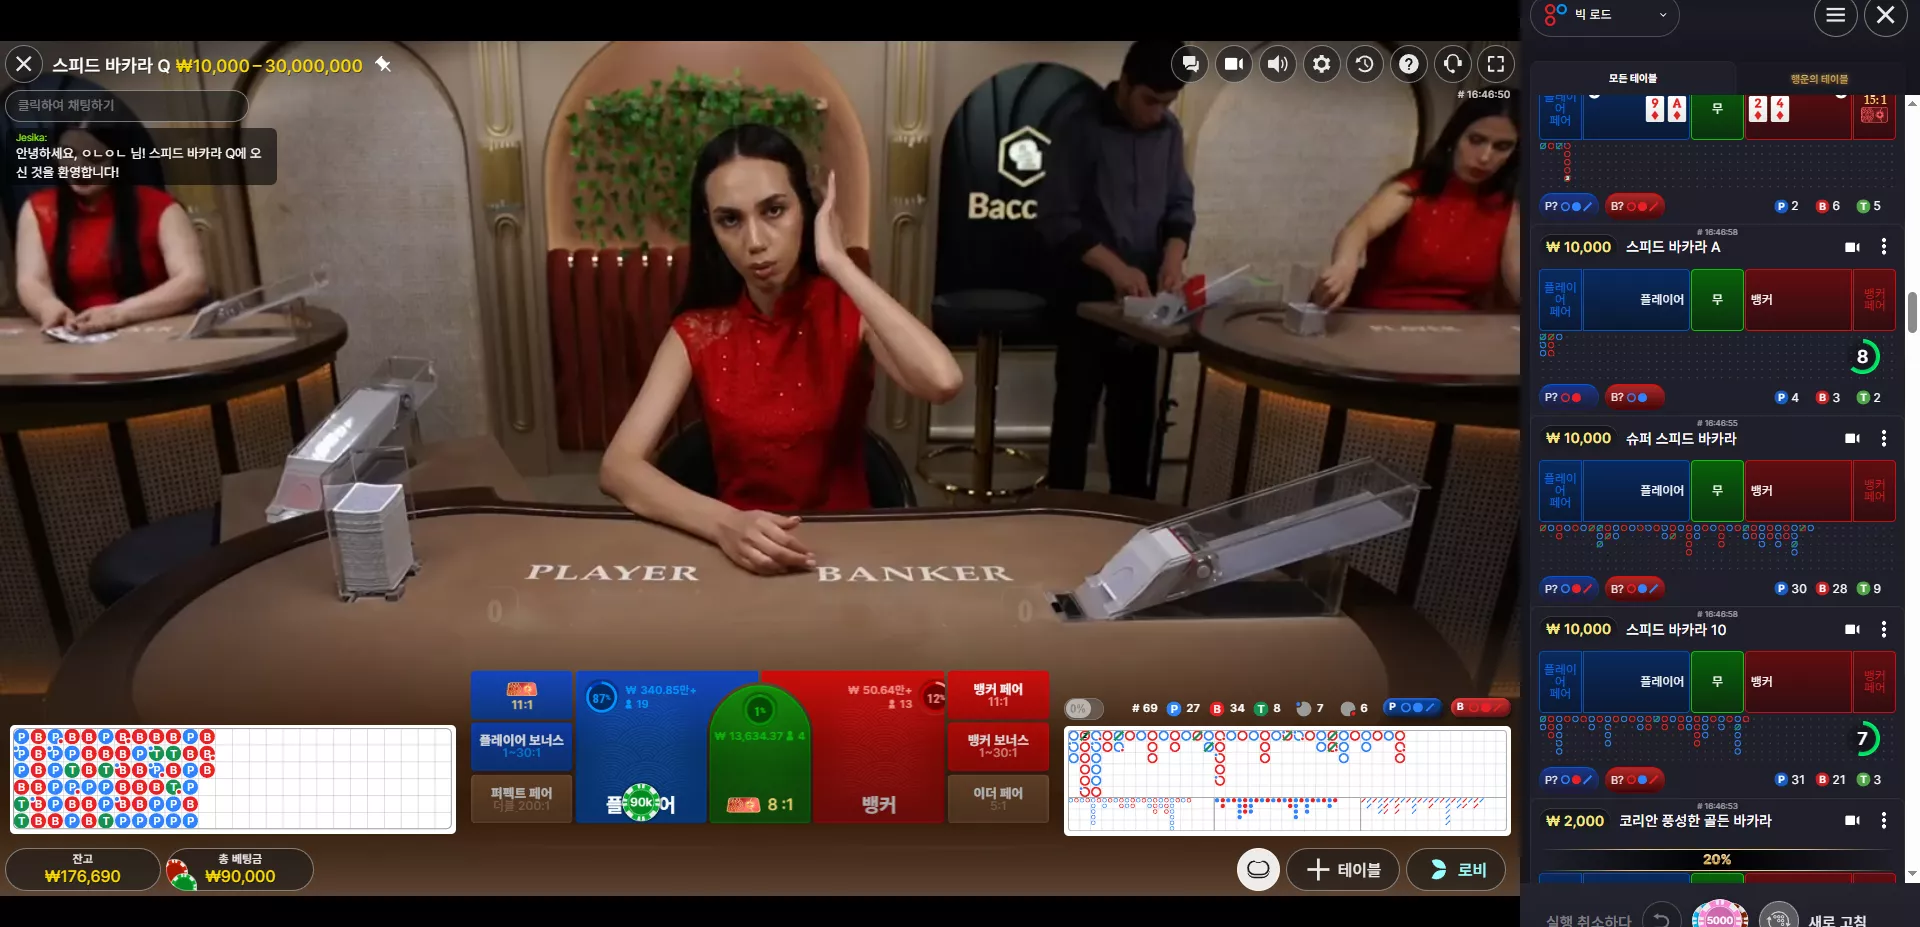Bet 플레이어 on 슈퍼 스피드 바카라
Image resolution: width=1920 pixels, height=927 pixels.
coord(1636,491)
